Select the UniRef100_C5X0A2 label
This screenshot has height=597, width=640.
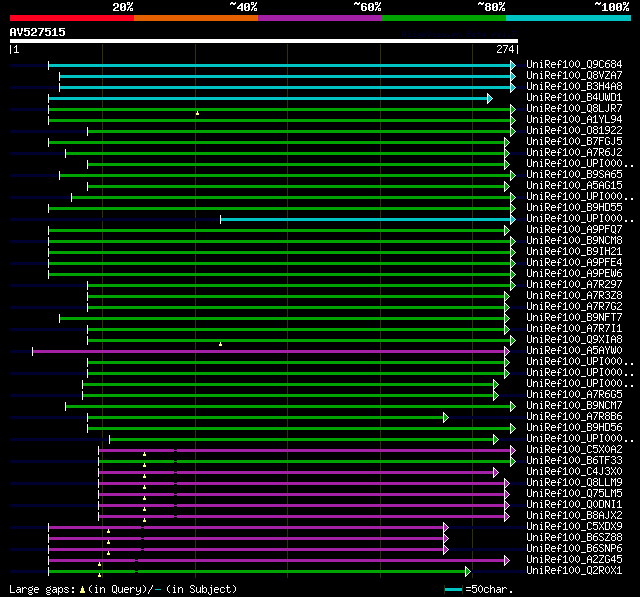574,450
